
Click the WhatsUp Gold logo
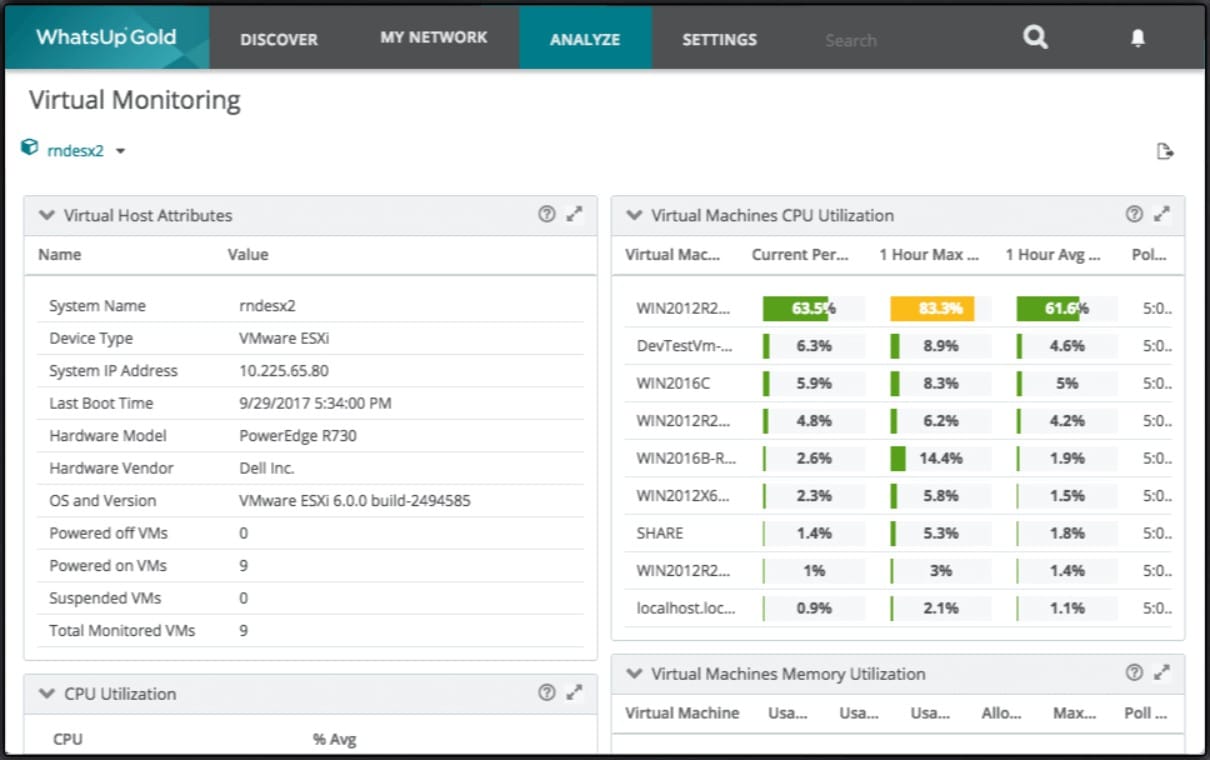[x=107, y=38]
